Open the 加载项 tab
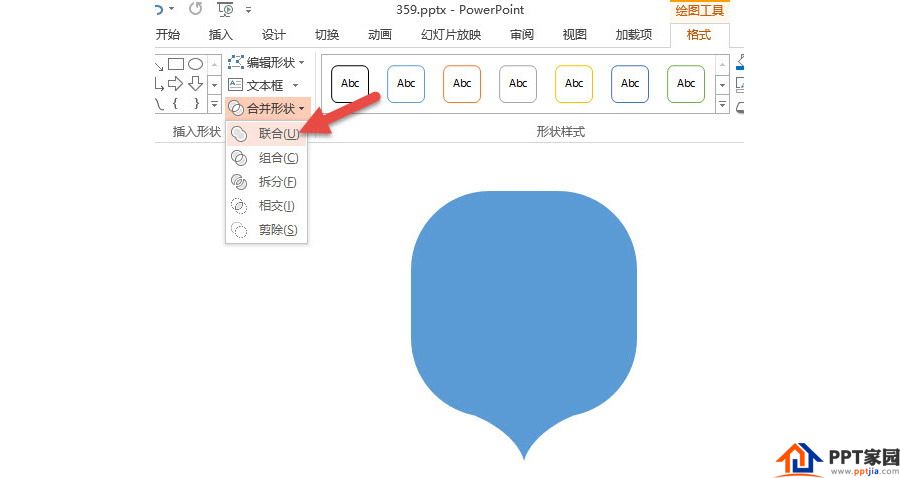Image resolution: width=900 pixels, height=478 pixels. click(x=634, y=34)
